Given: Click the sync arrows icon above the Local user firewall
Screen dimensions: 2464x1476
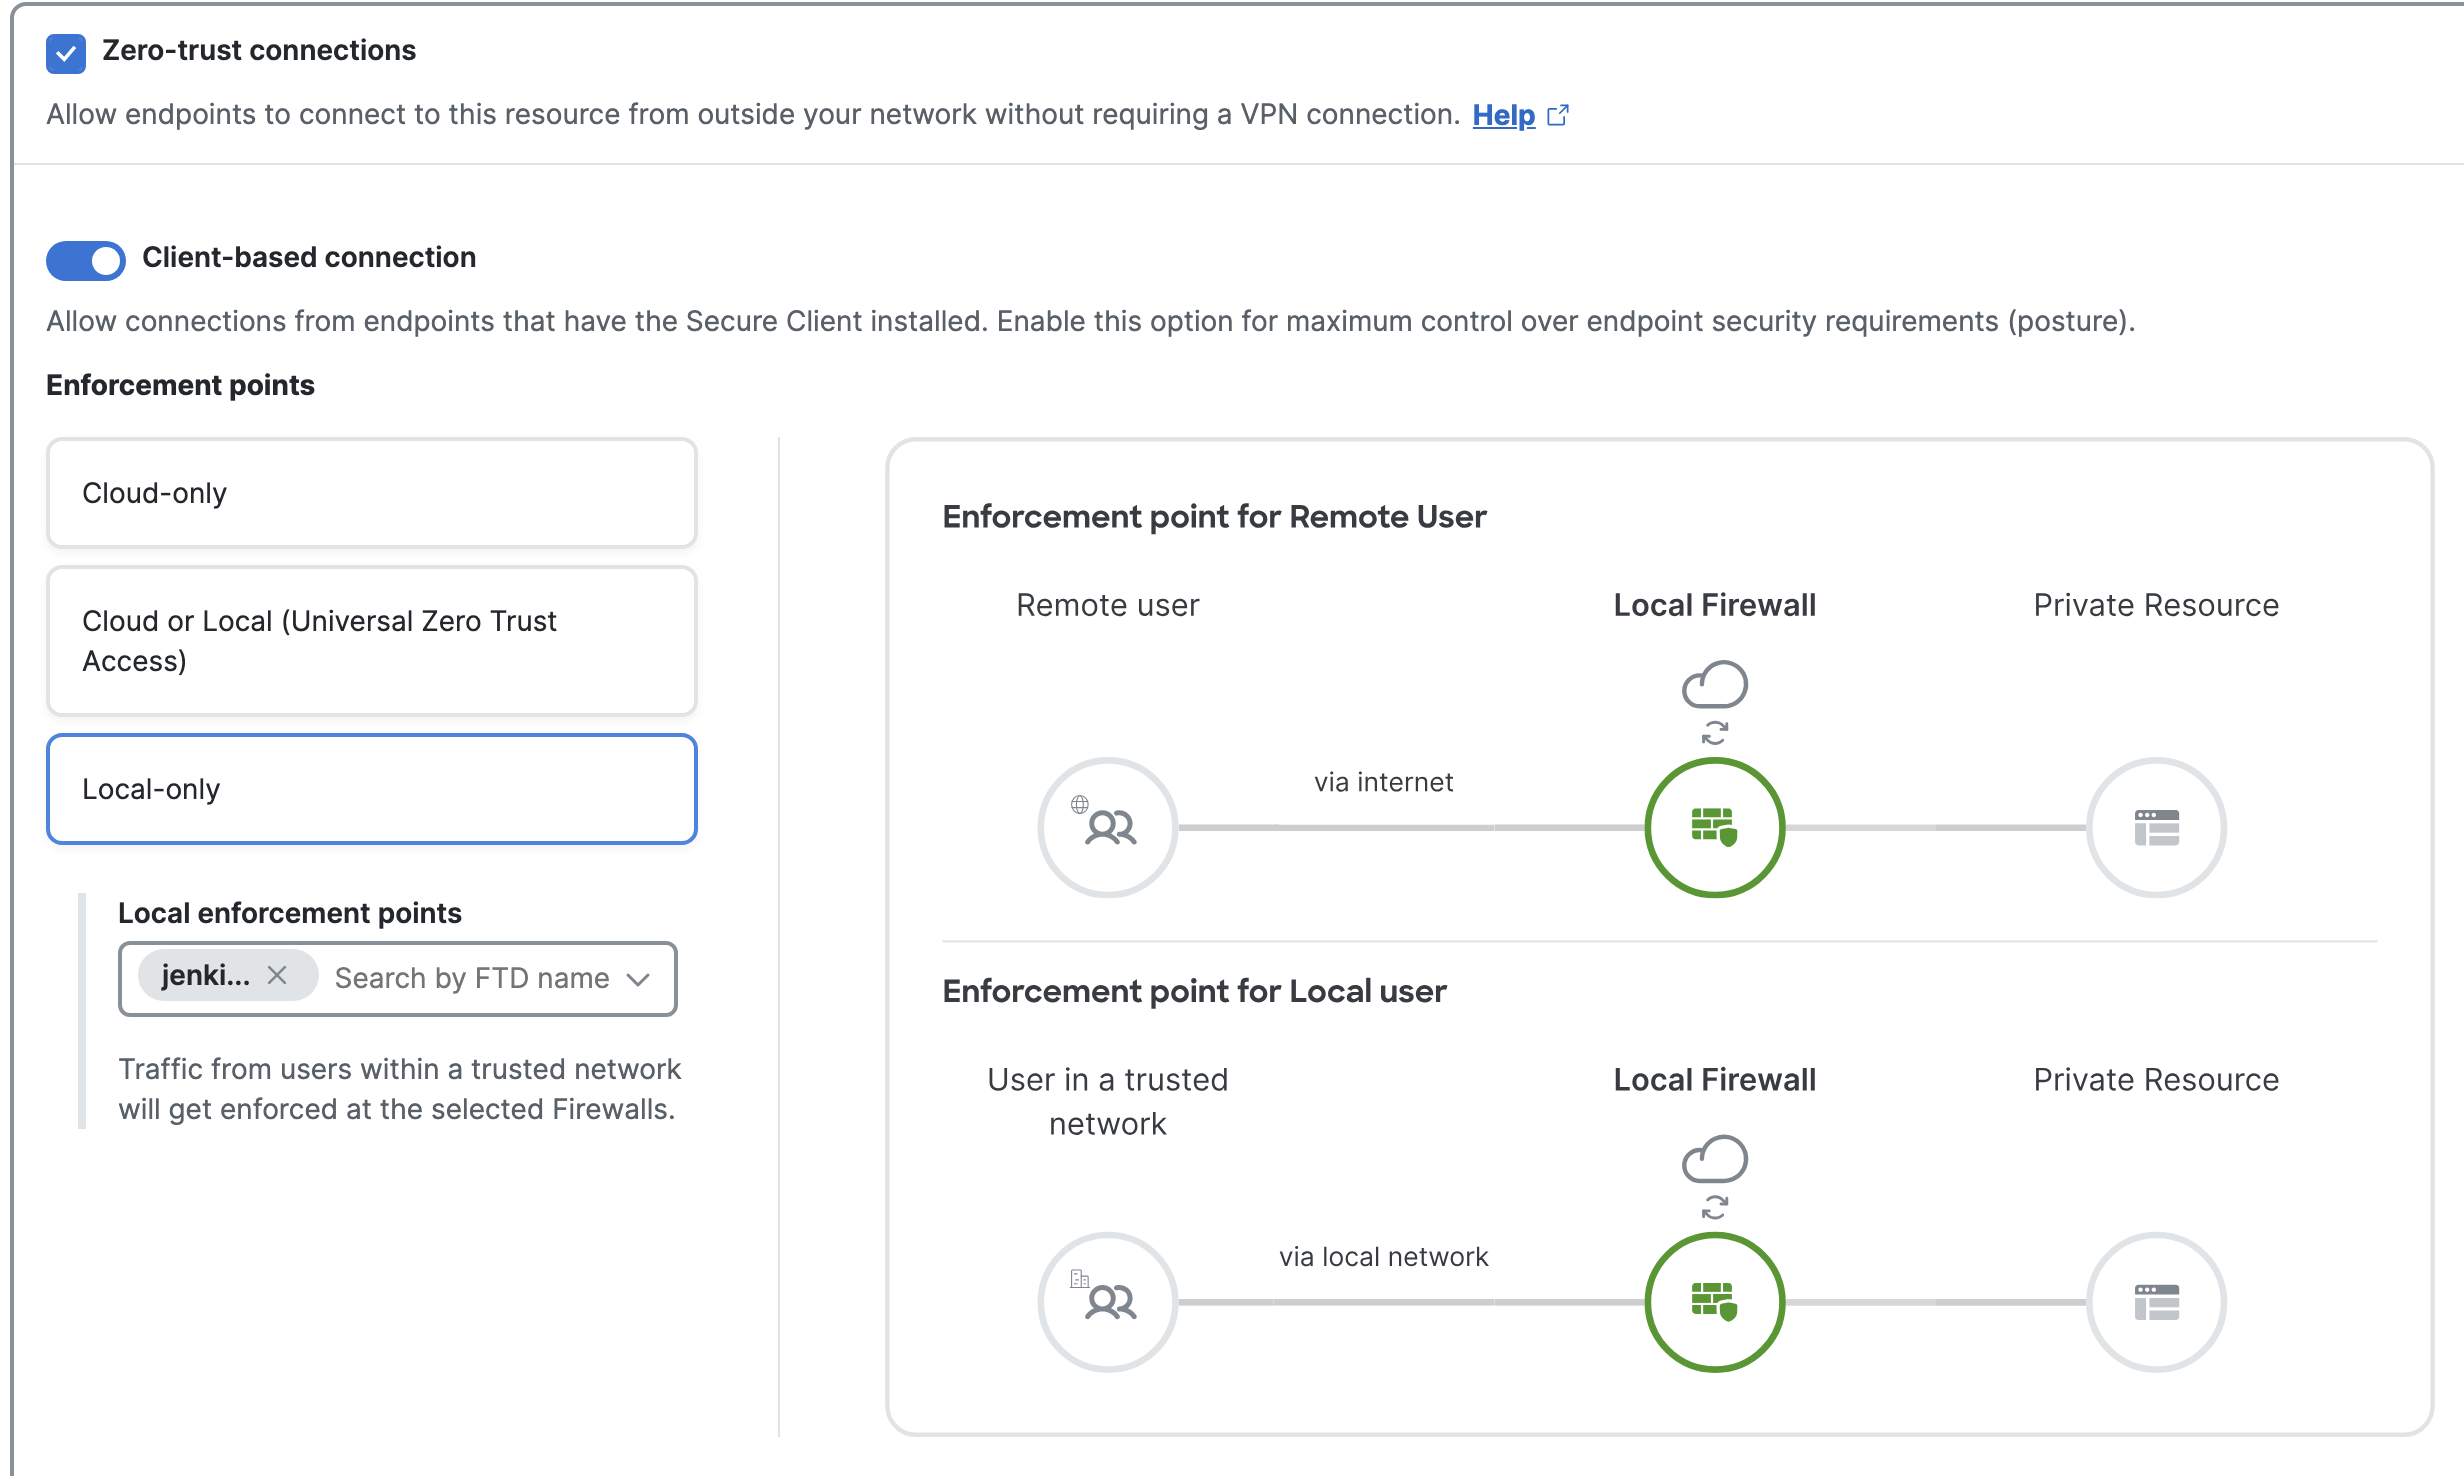Looking at the screenshot, I should pyautogui.click(x=1714, y=1207).
